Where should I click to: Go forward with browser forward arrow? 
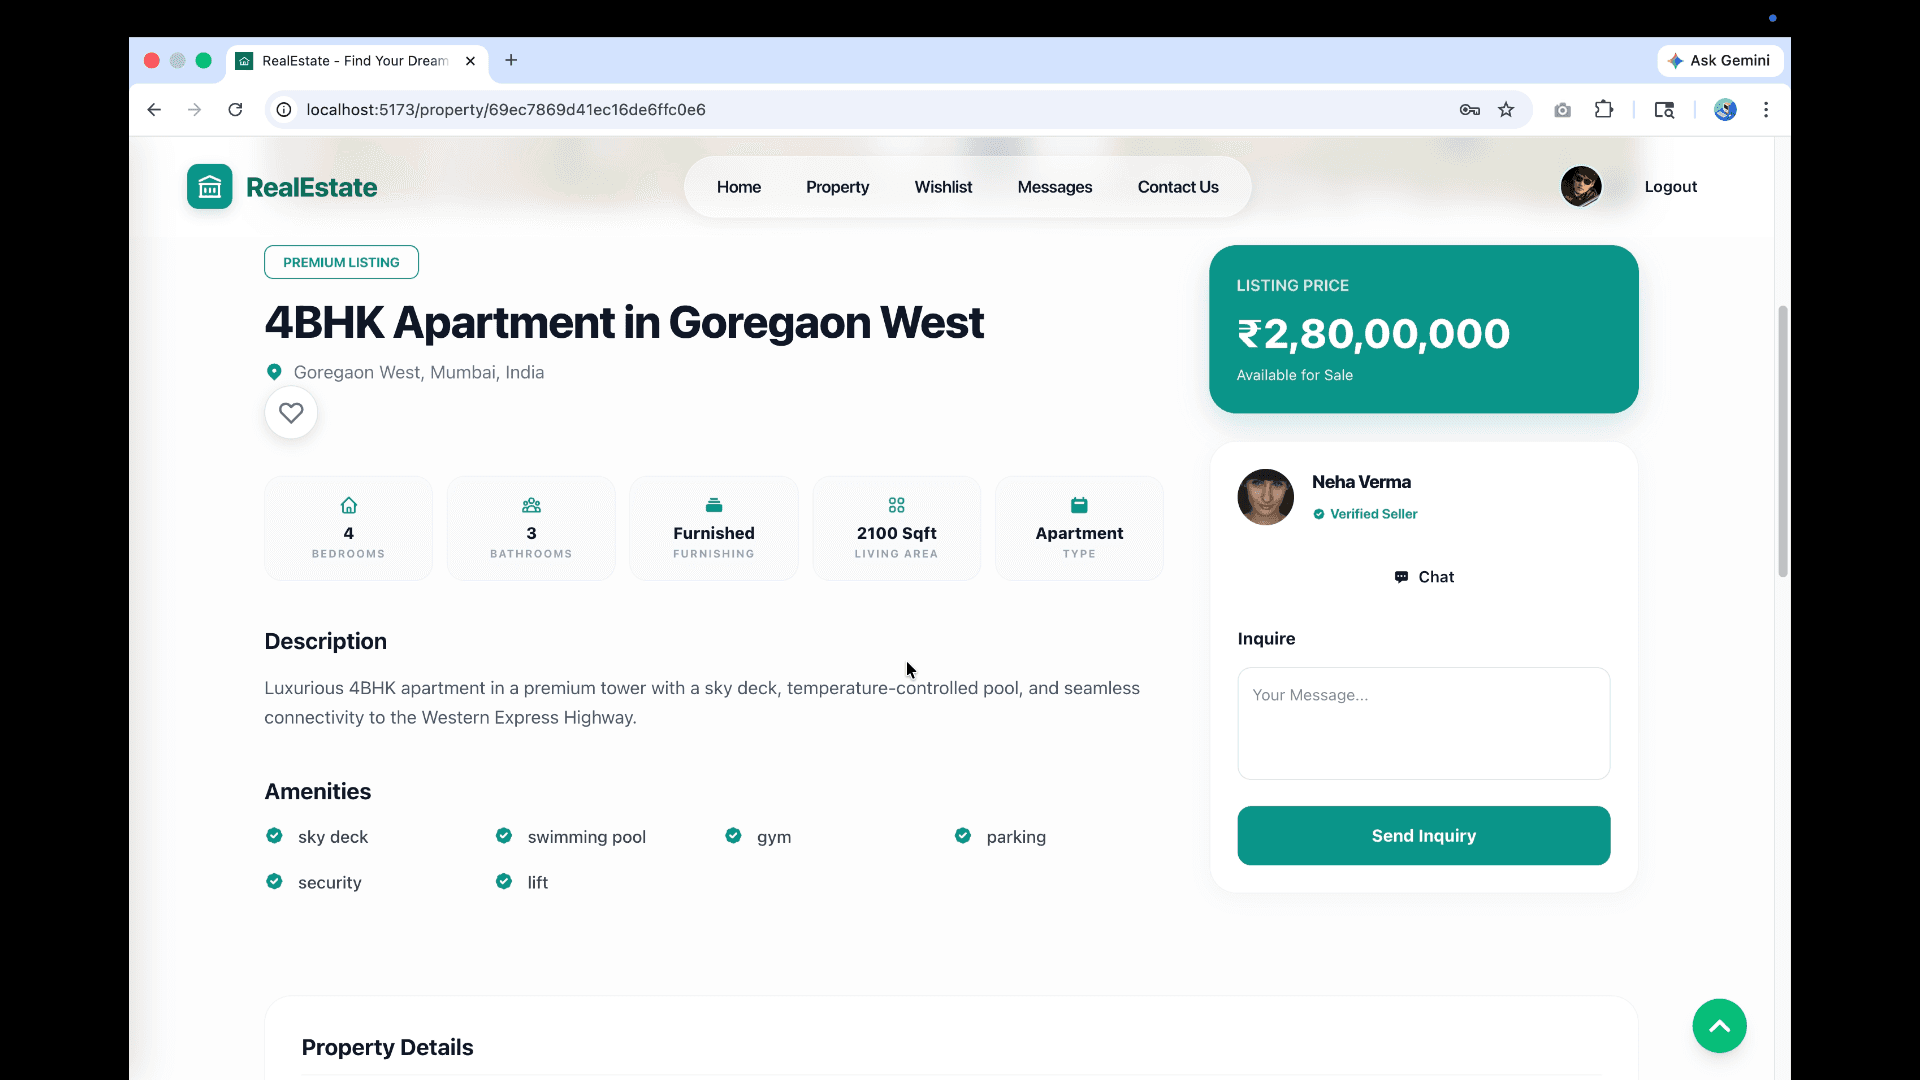(194, 110)
